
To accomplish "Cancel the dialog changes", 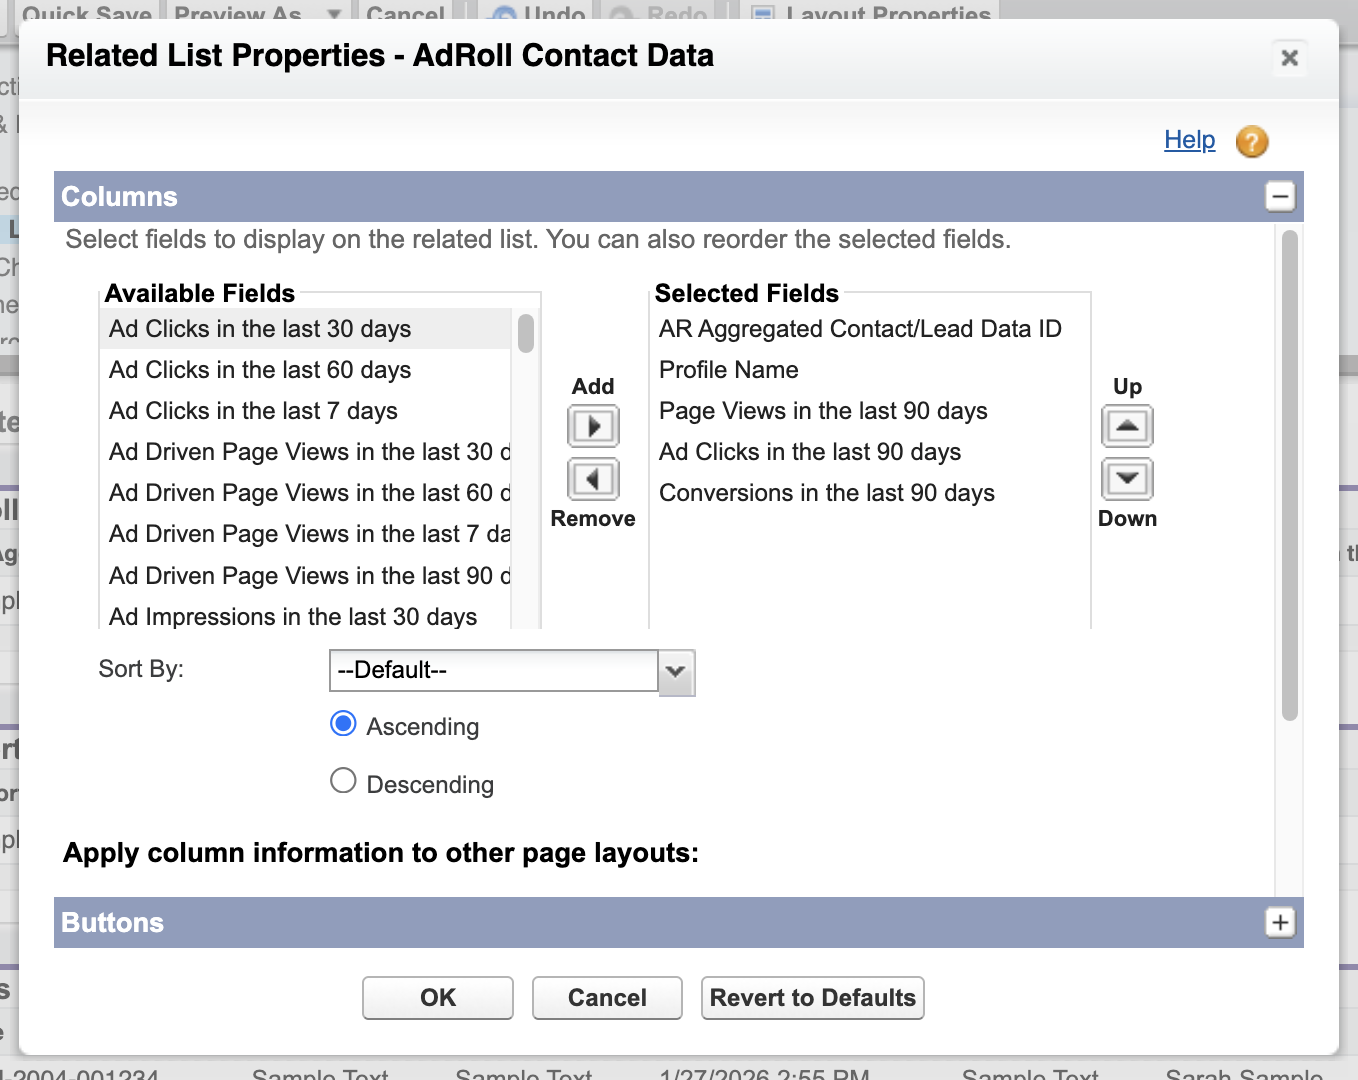I will coord(607,998).
